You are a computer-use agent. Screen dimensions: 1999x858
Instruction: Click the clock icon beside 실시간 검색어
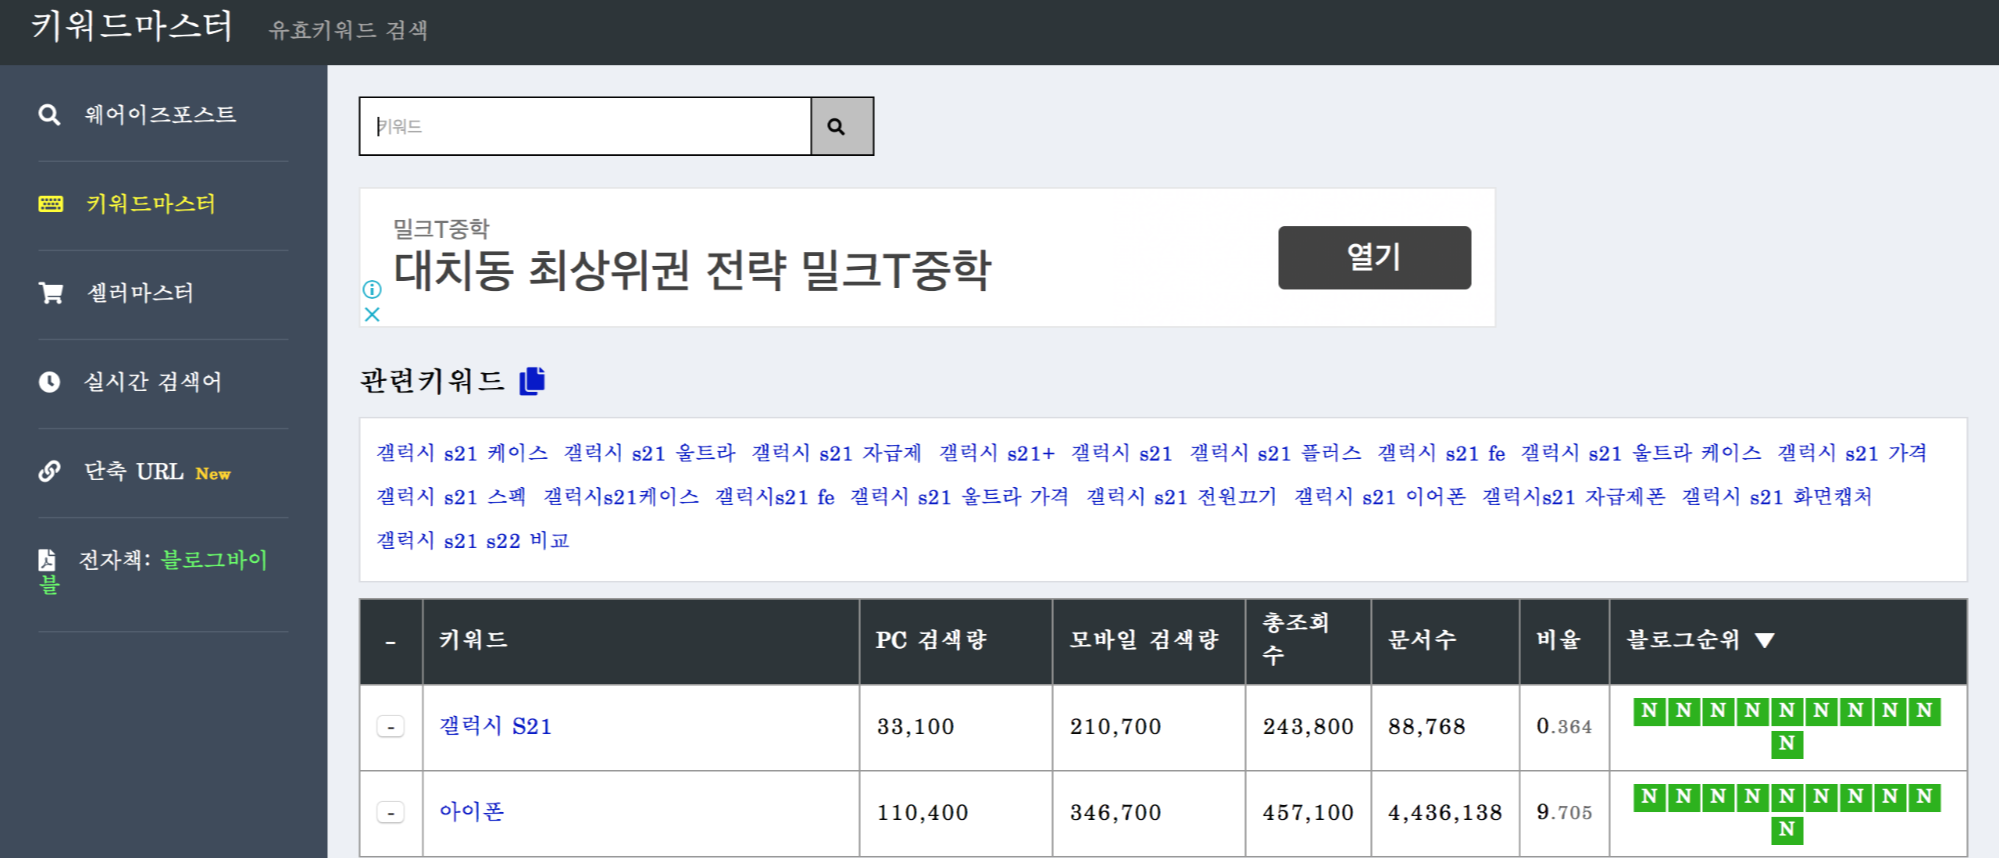click(49, 382)
